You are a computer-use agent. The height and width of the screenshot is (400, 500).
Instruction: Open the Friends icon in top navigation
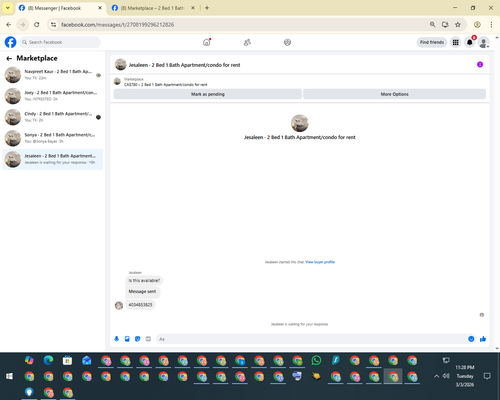pos(247,42)
